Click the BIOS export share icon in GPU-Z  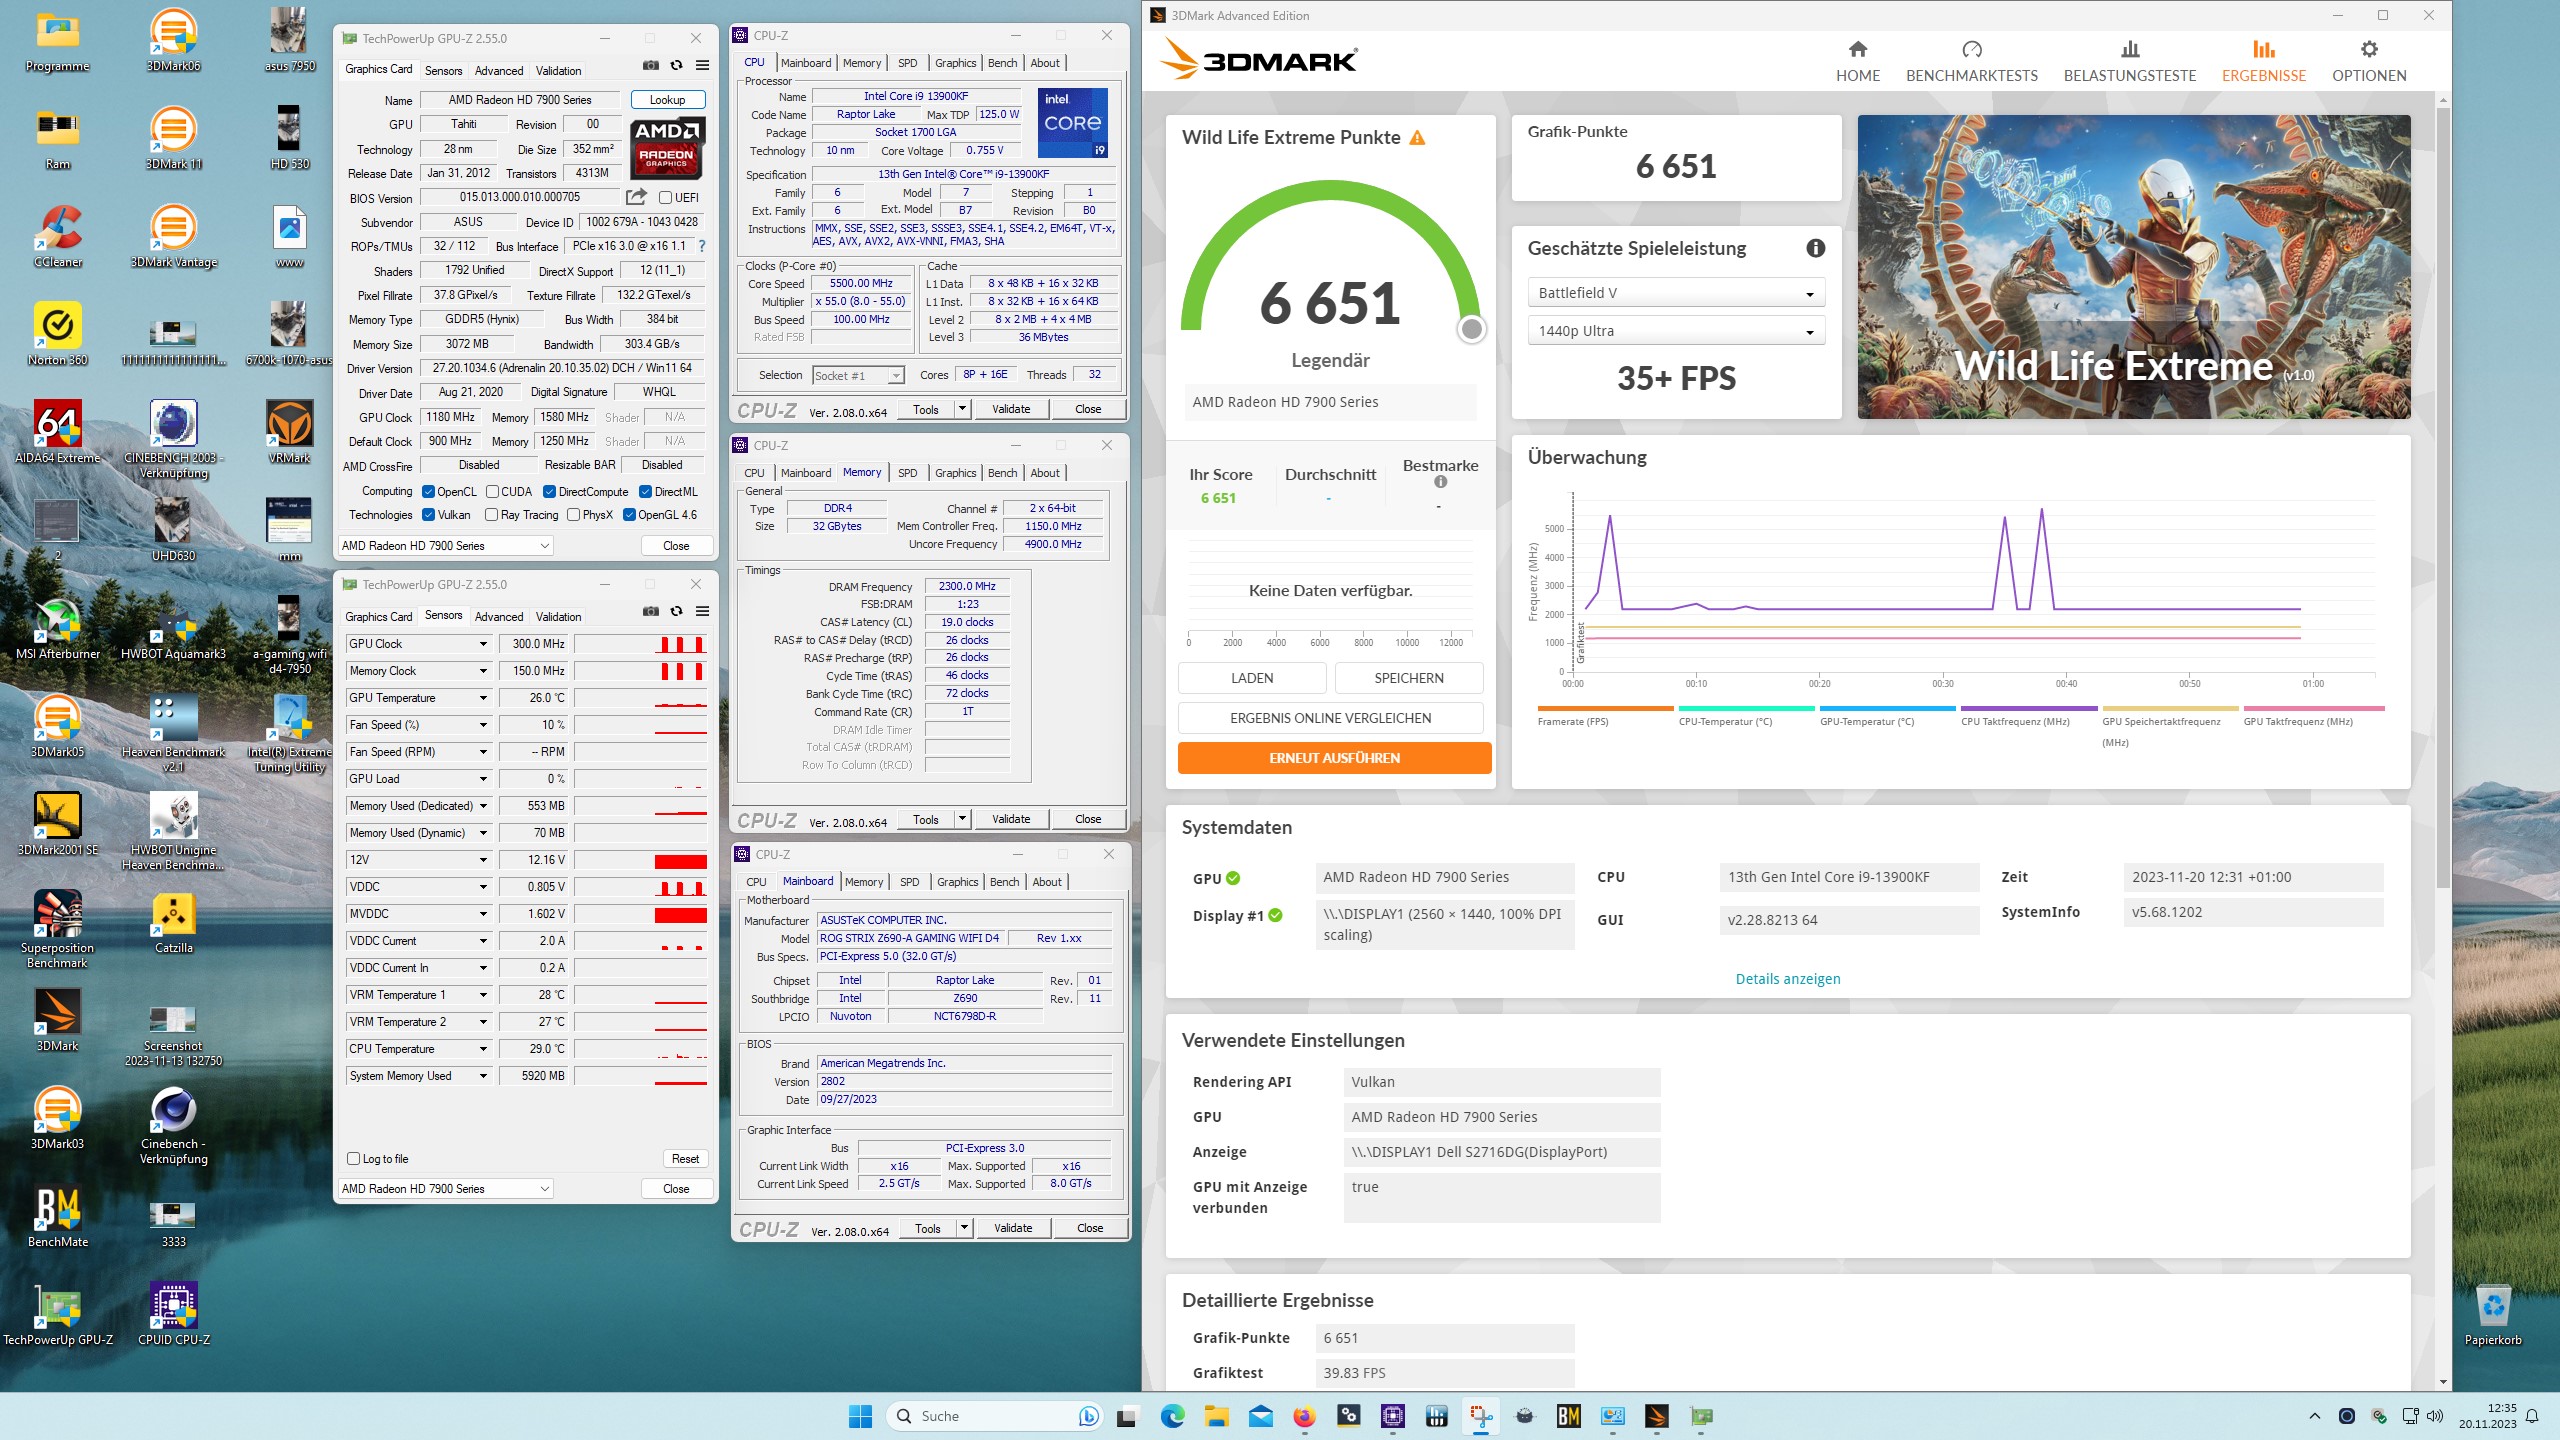tap(636, 197)
